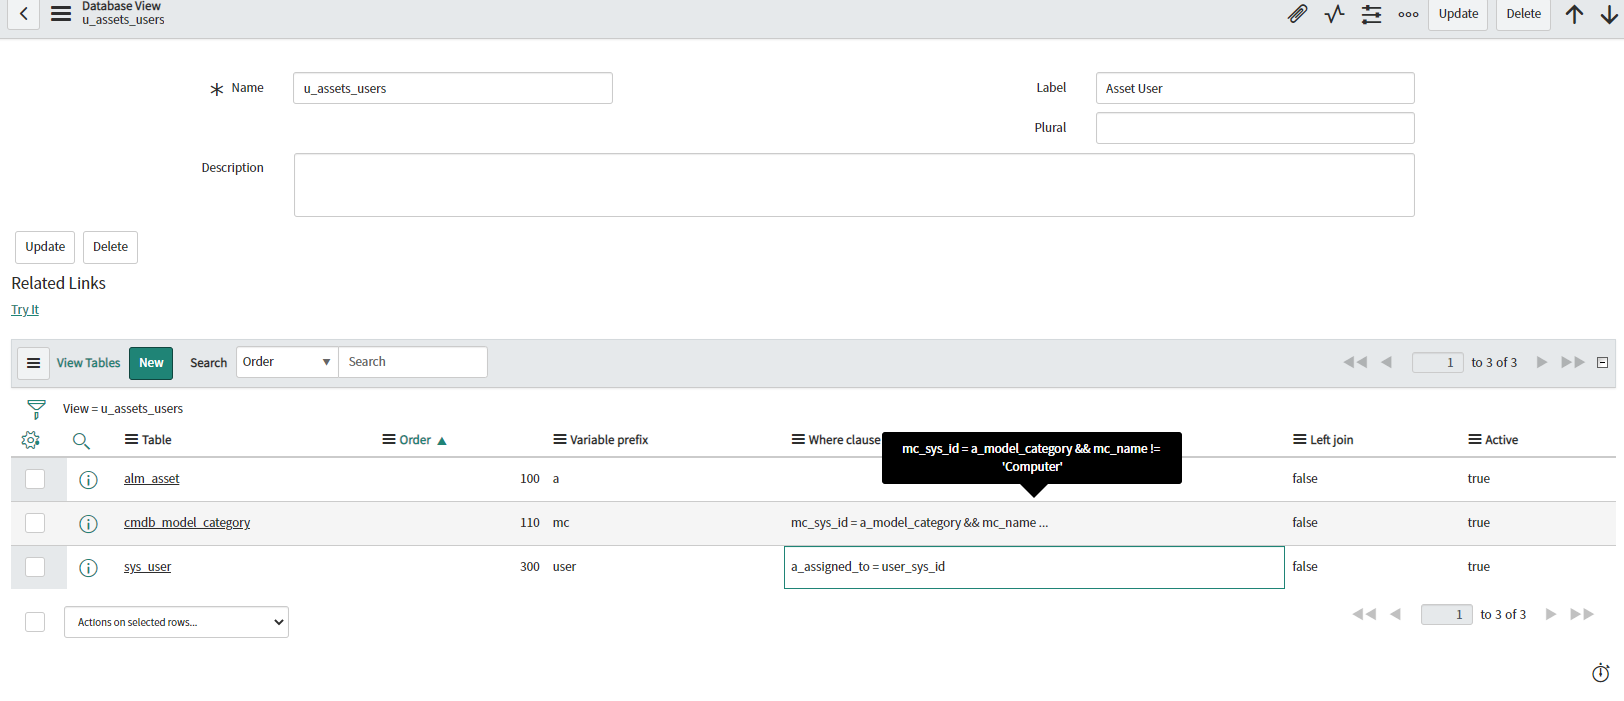Go to the last page in the top pager
1624x701 pixels.
1573,362
